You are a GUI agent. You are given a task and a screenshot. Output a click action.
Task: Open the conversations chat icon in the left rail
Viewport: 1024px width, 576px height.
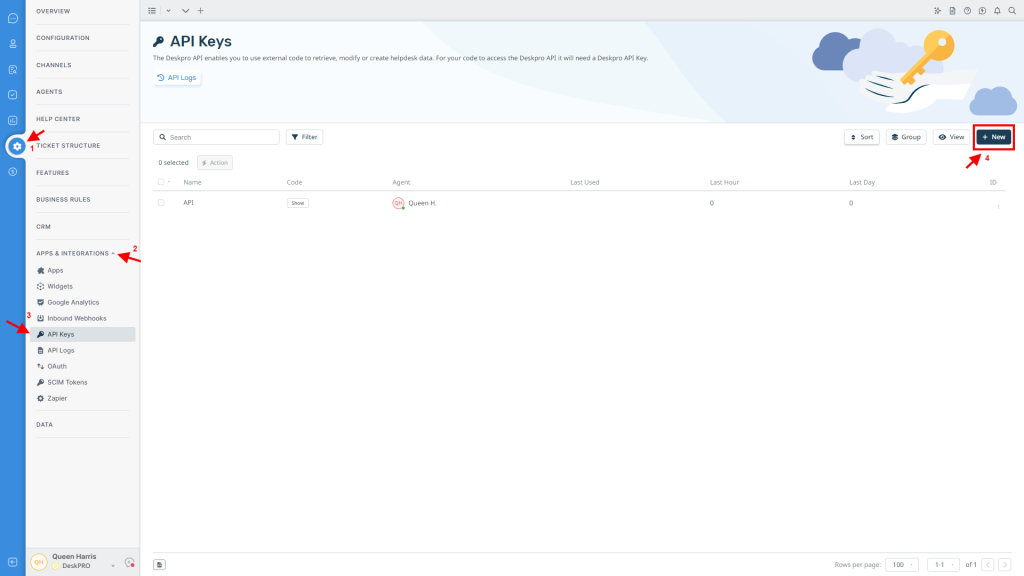14,18
